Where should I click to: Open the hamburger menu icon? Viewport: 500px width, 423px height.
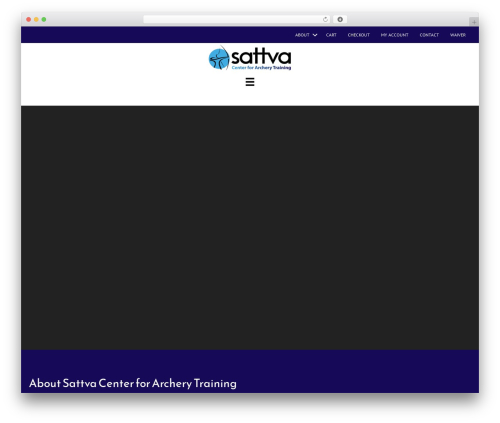(x=250, y=82)
